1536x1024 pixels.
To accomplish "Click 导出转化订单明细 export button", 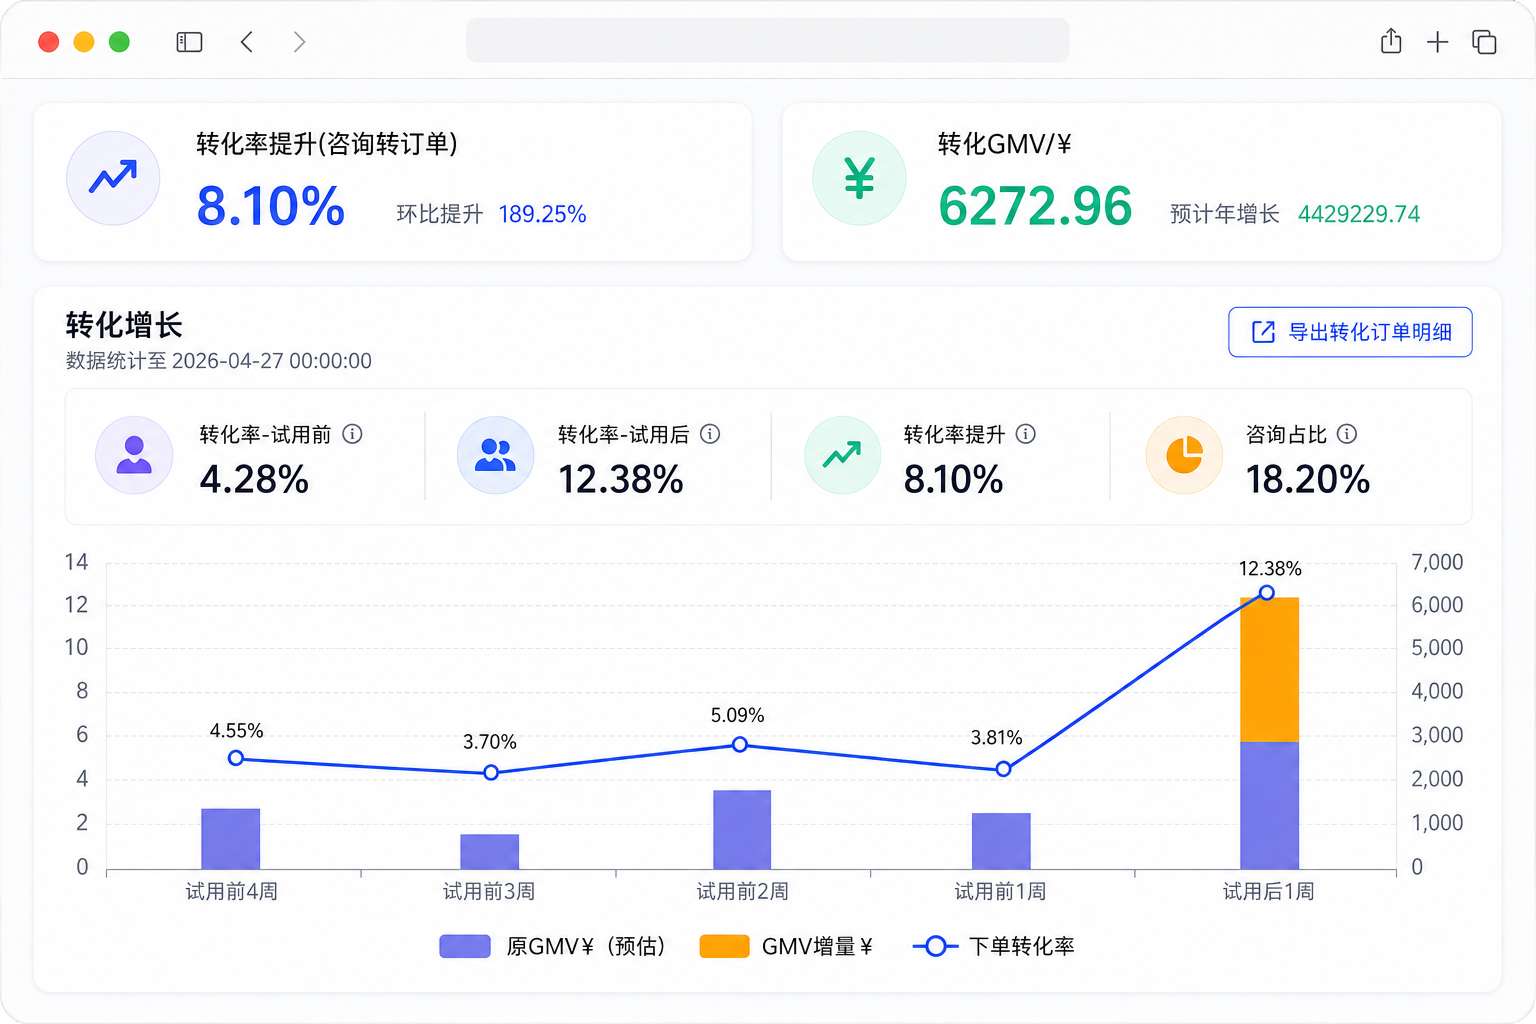I will click(x=1350, y=332).
